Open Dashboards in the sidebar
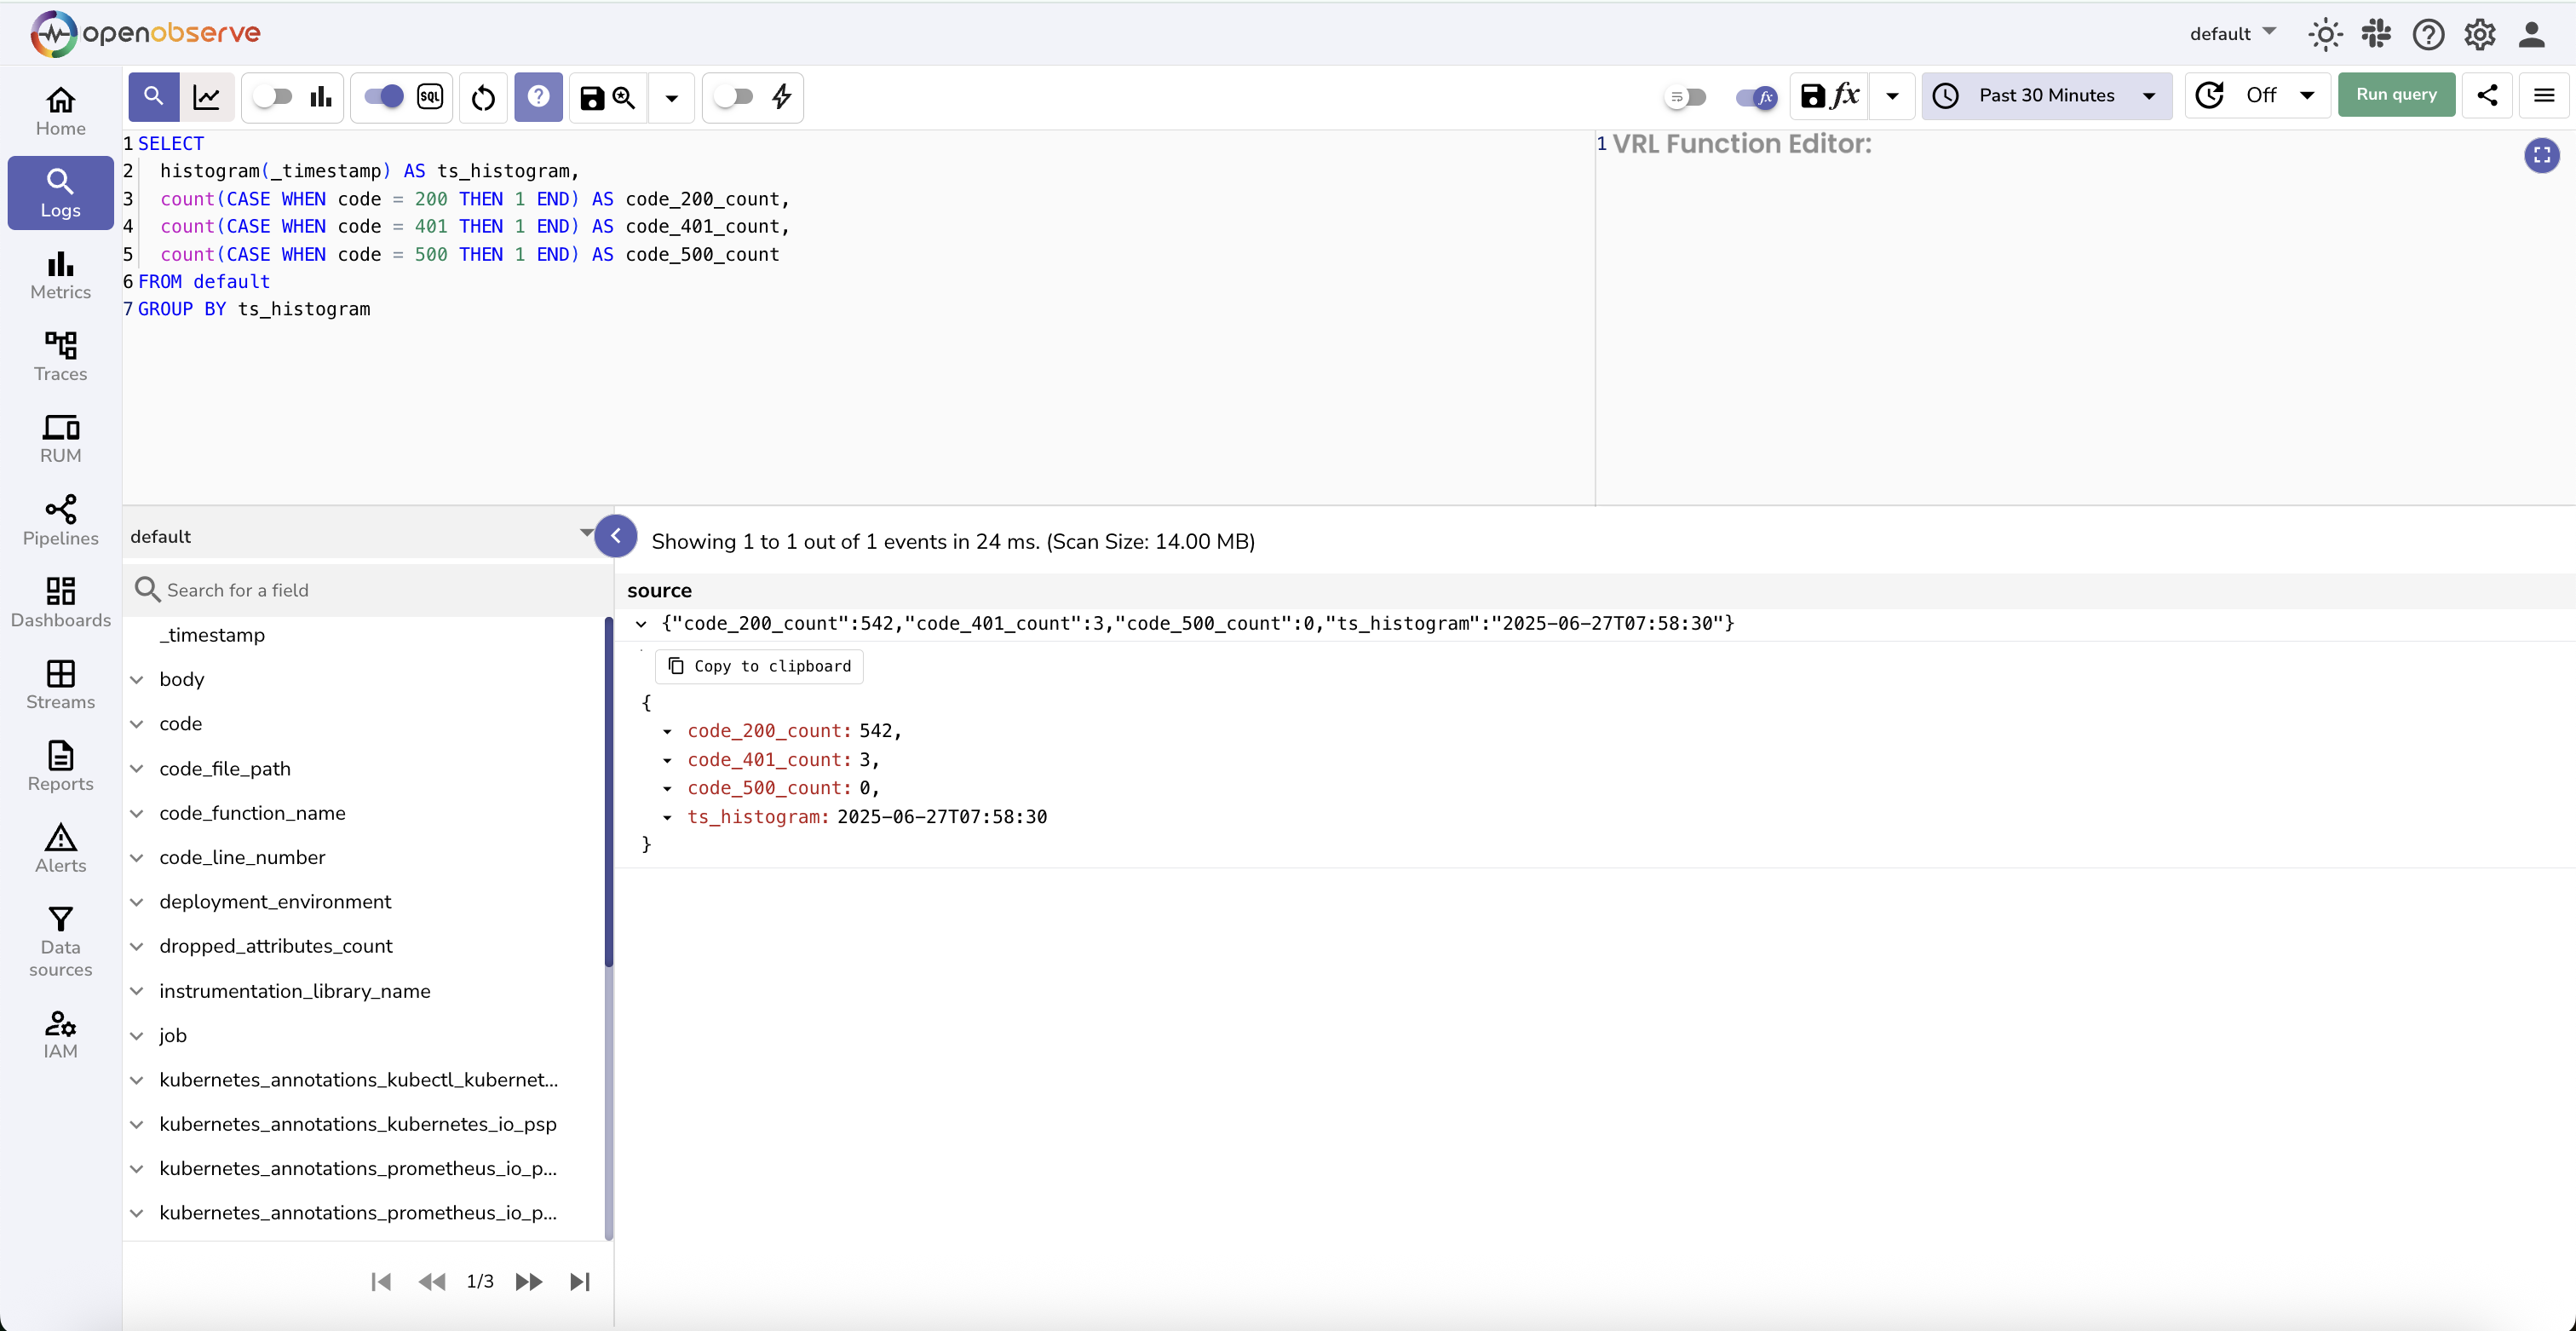 [60, 602]
